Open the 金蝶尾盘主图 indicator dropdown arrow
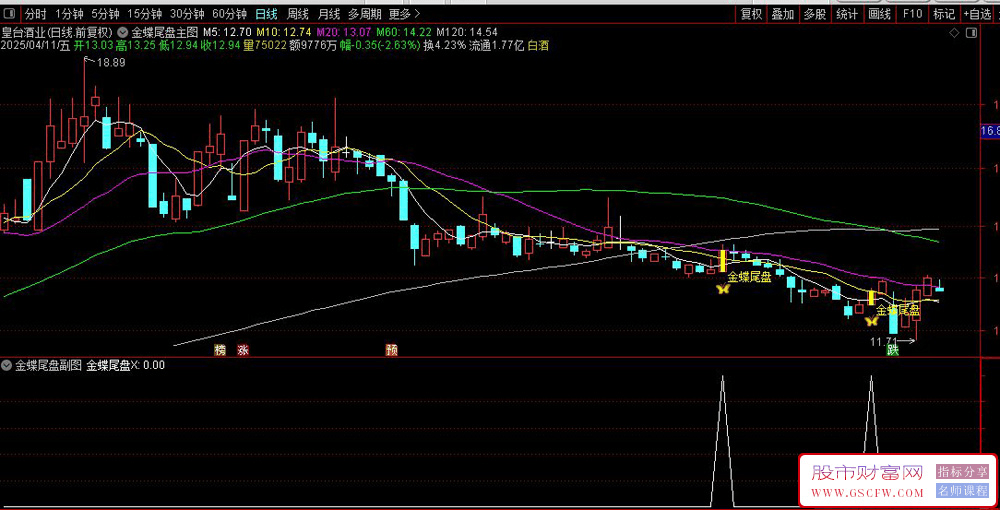Viewport: 1000px width, 510px height. 121,32
